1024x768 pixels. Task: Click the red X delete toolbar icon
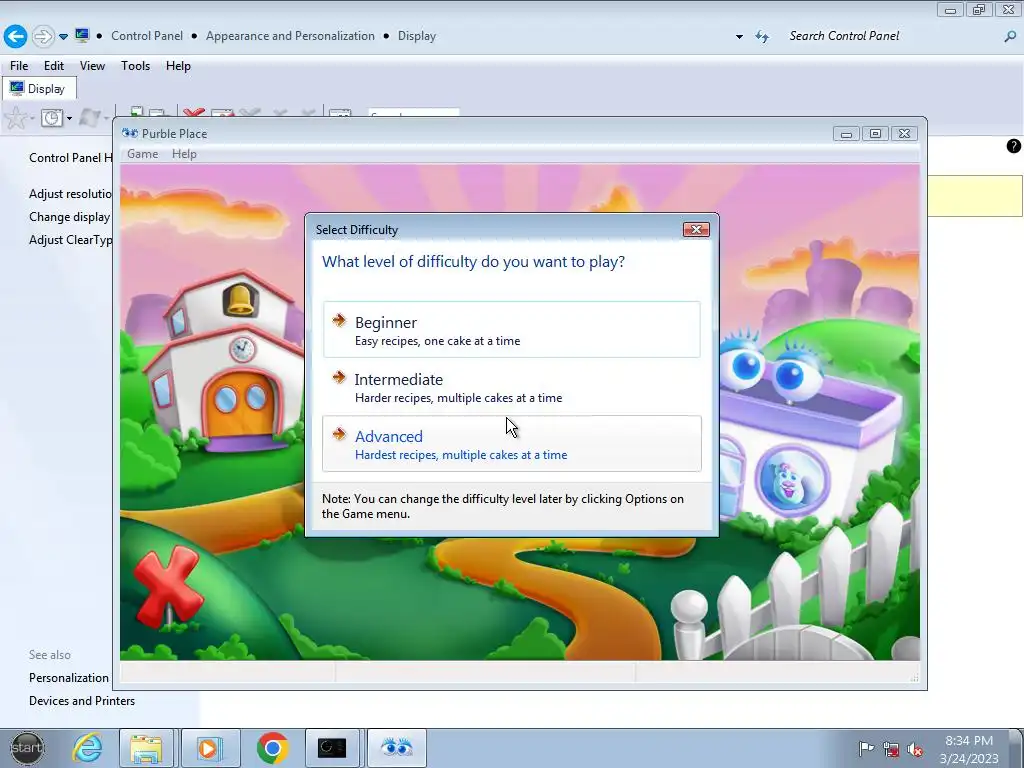[194, 113]
